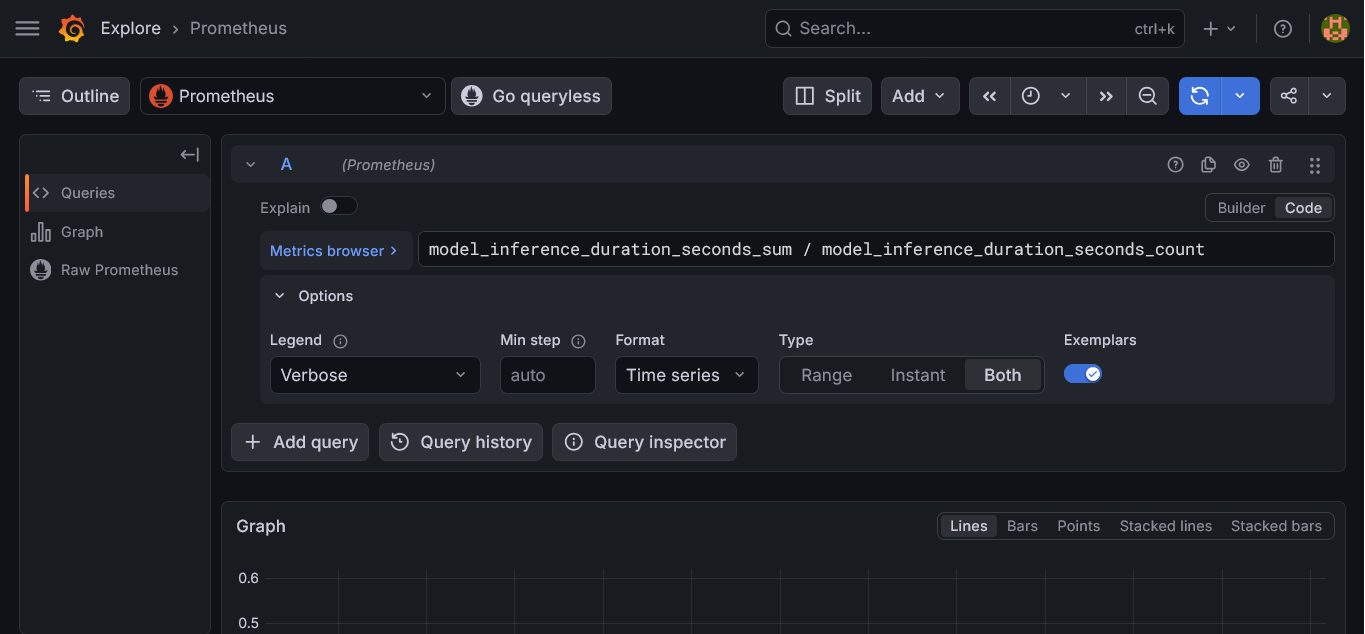Open the hamburger navigation menu
Screen dimensions: 1365x634
click(x=28, y=29)
